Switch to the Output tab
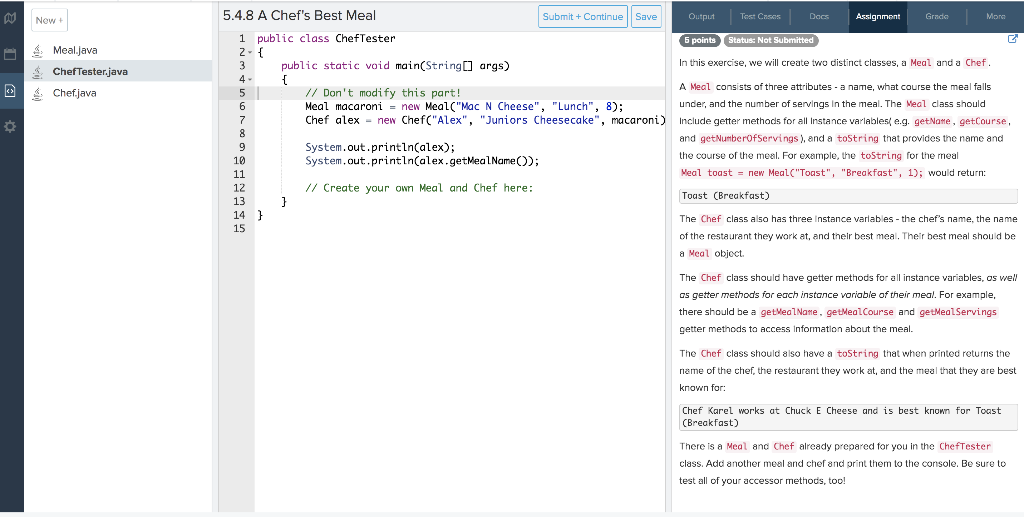Viewport: 1024px width, 517px height. 701,16
